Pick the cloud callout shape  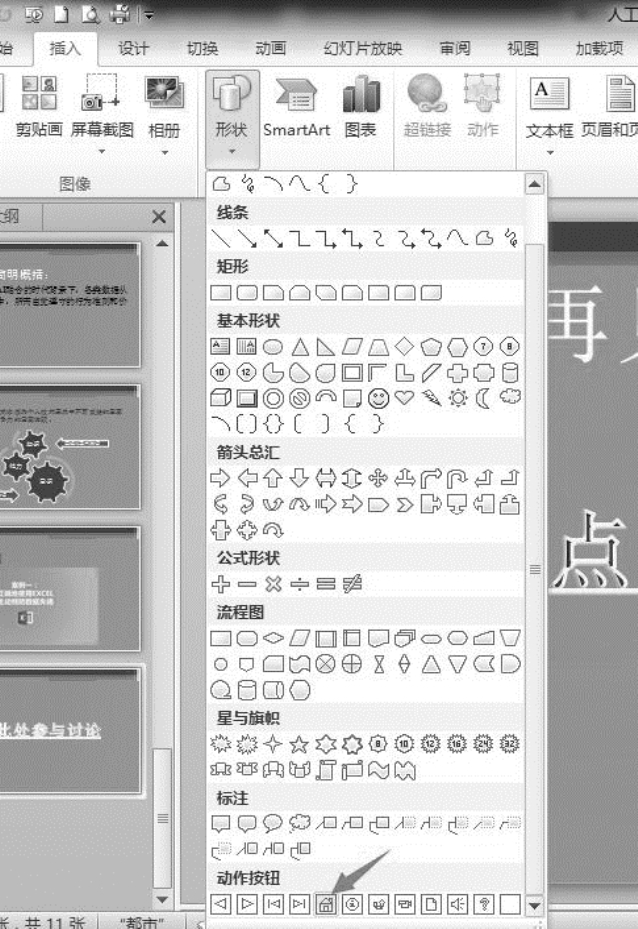[x=299, y=824]
